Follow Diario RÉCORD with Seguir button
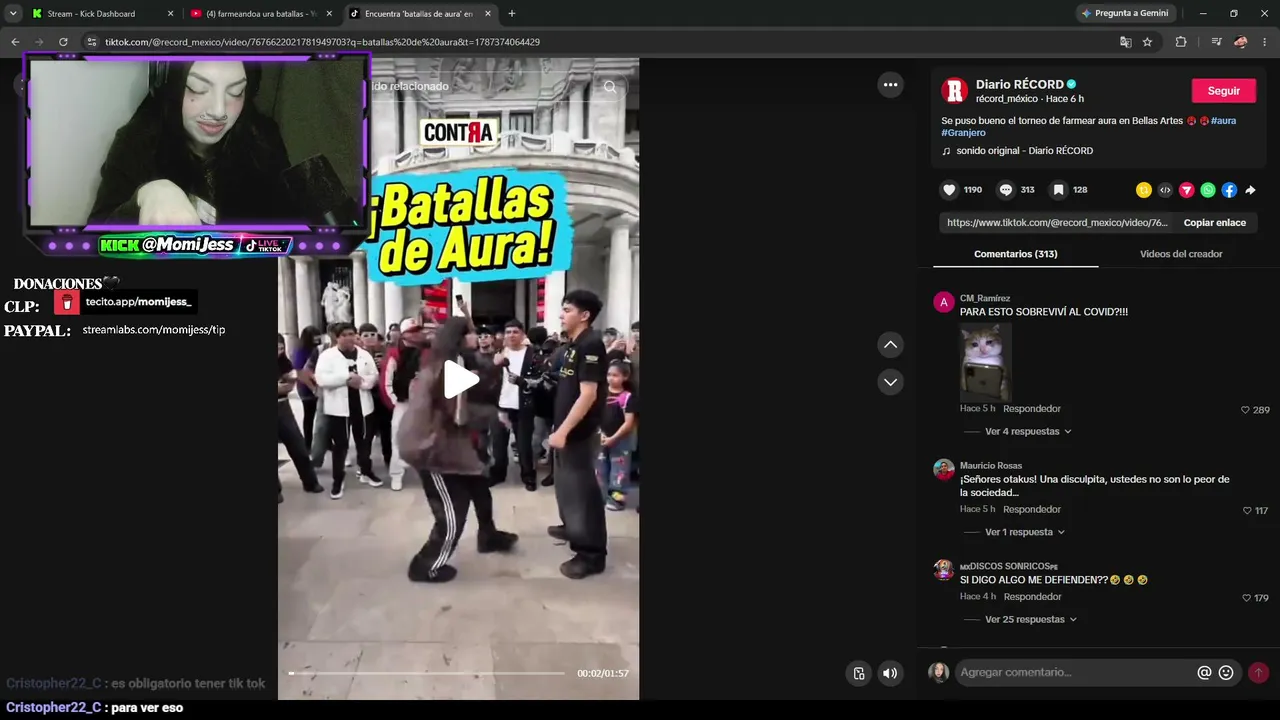The height and width of the screenshot is (720, 1280). point(1223,91)
